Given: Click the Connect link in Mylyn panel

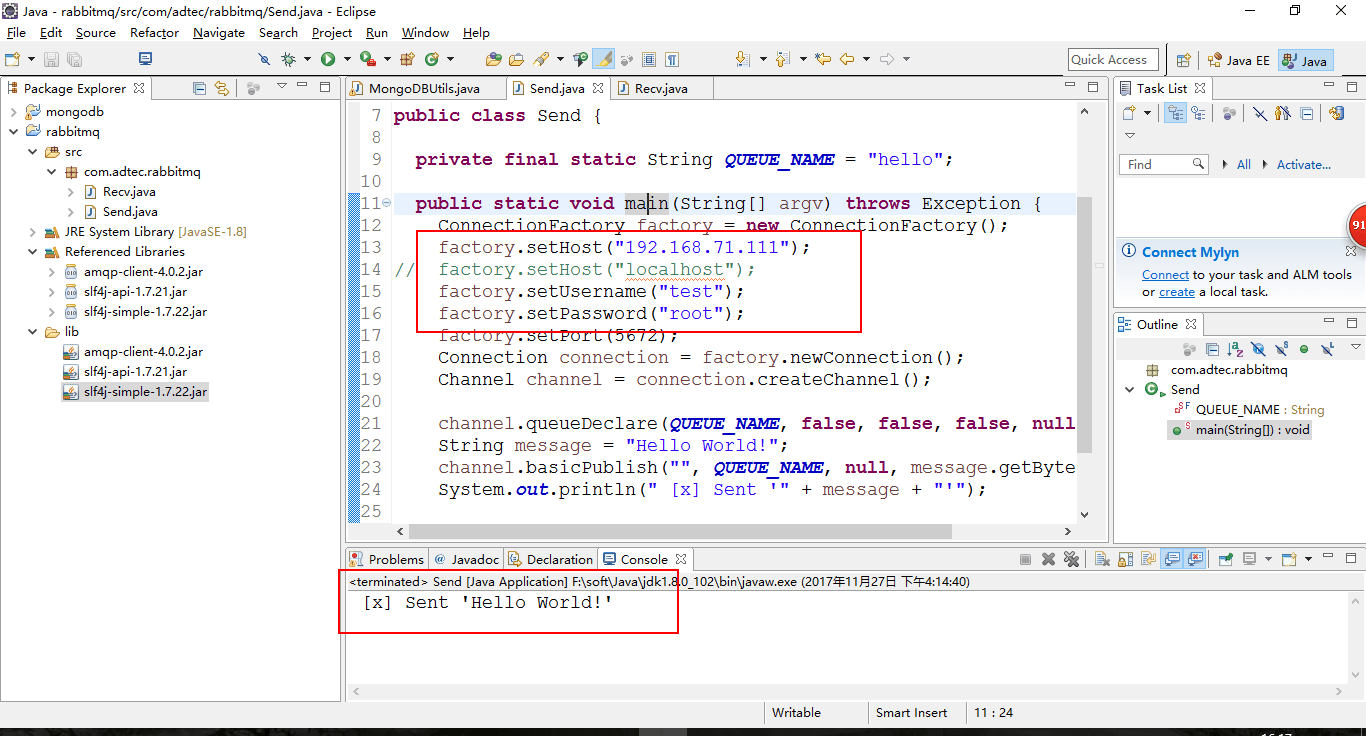Looking at the screenshot, I should pos(1165,274).
